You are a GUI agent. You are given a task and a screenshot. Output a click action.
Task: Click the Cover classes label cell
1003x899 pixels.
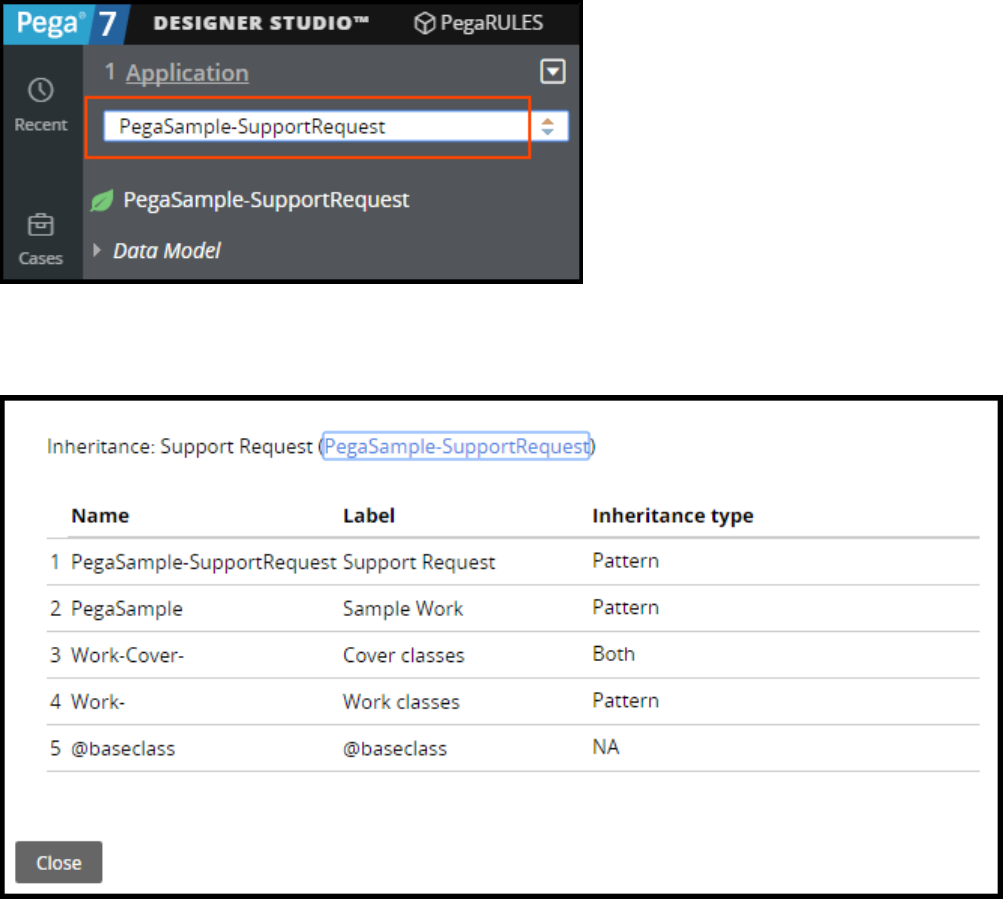tap(404, 655)
